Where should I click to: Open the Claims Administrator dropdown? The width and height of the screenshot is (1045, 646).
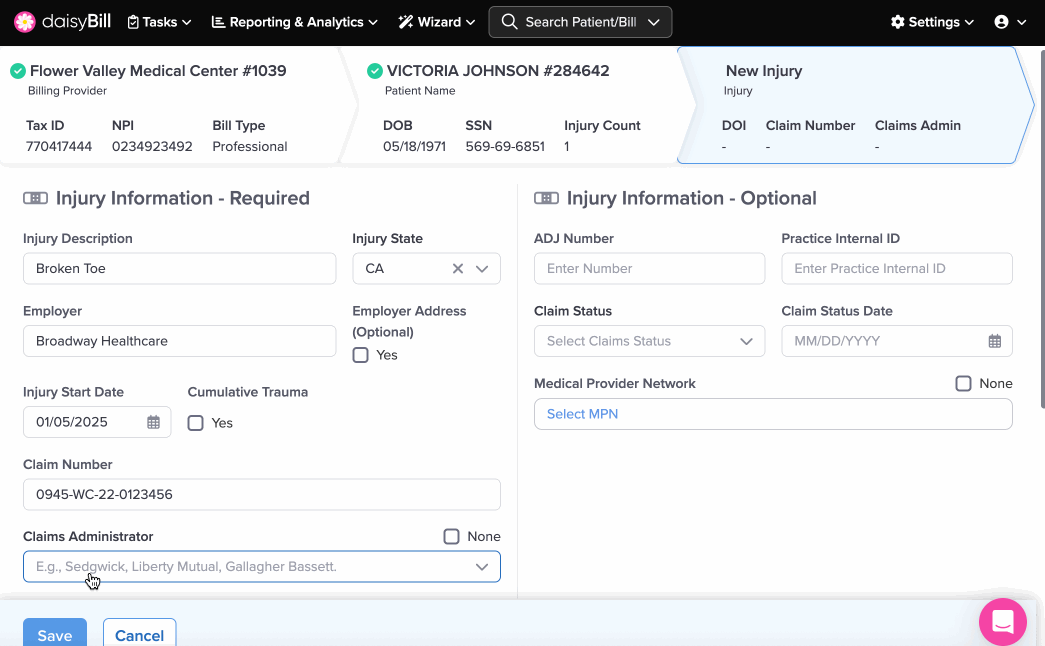481,567
